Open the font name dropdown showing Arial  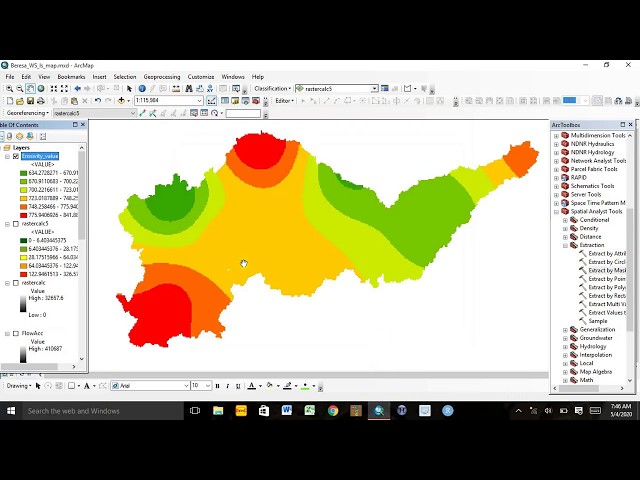click(186, 386)
